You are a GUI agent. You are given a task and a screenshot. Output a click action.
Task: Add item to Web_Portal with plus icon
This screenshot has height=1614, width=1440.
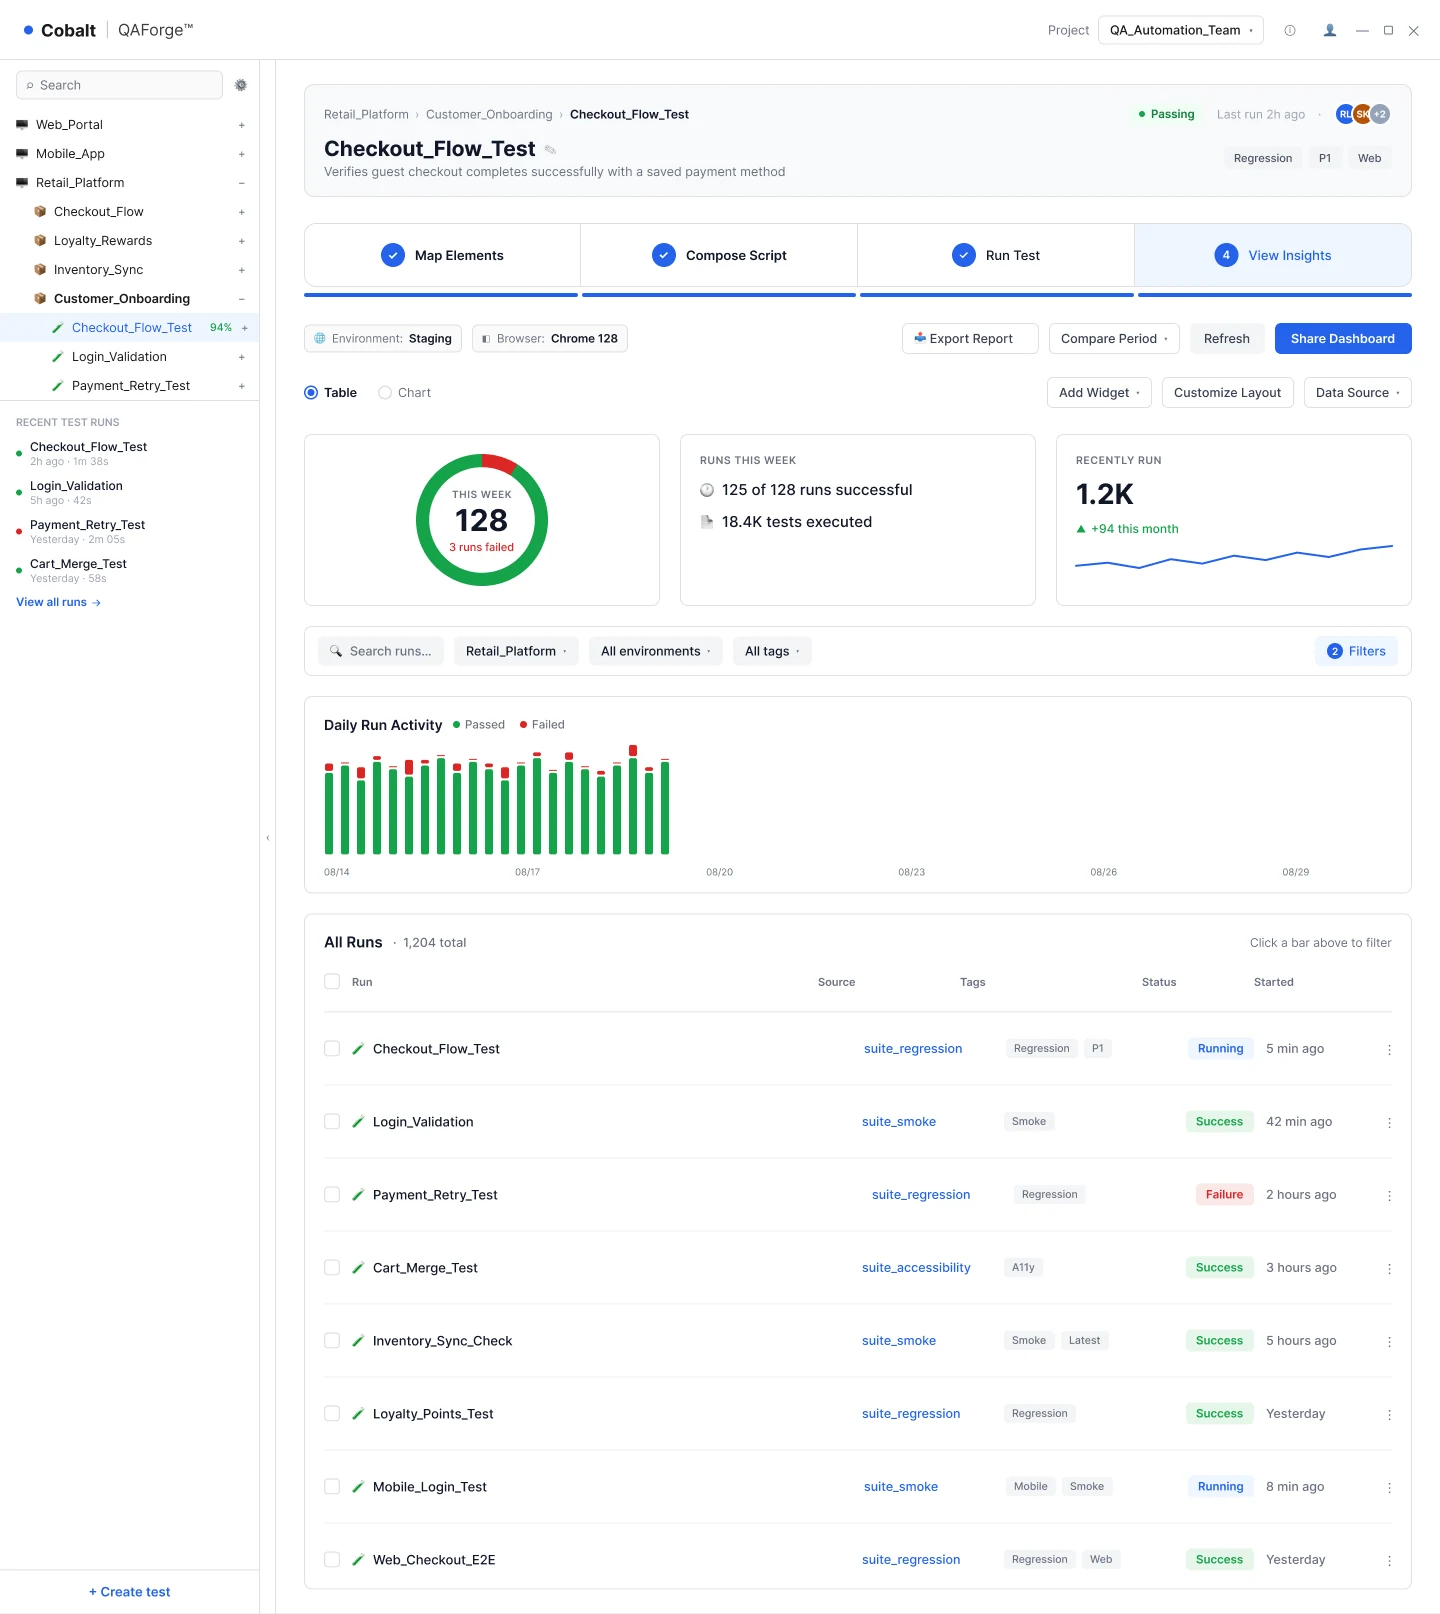[x=242, y=125]
